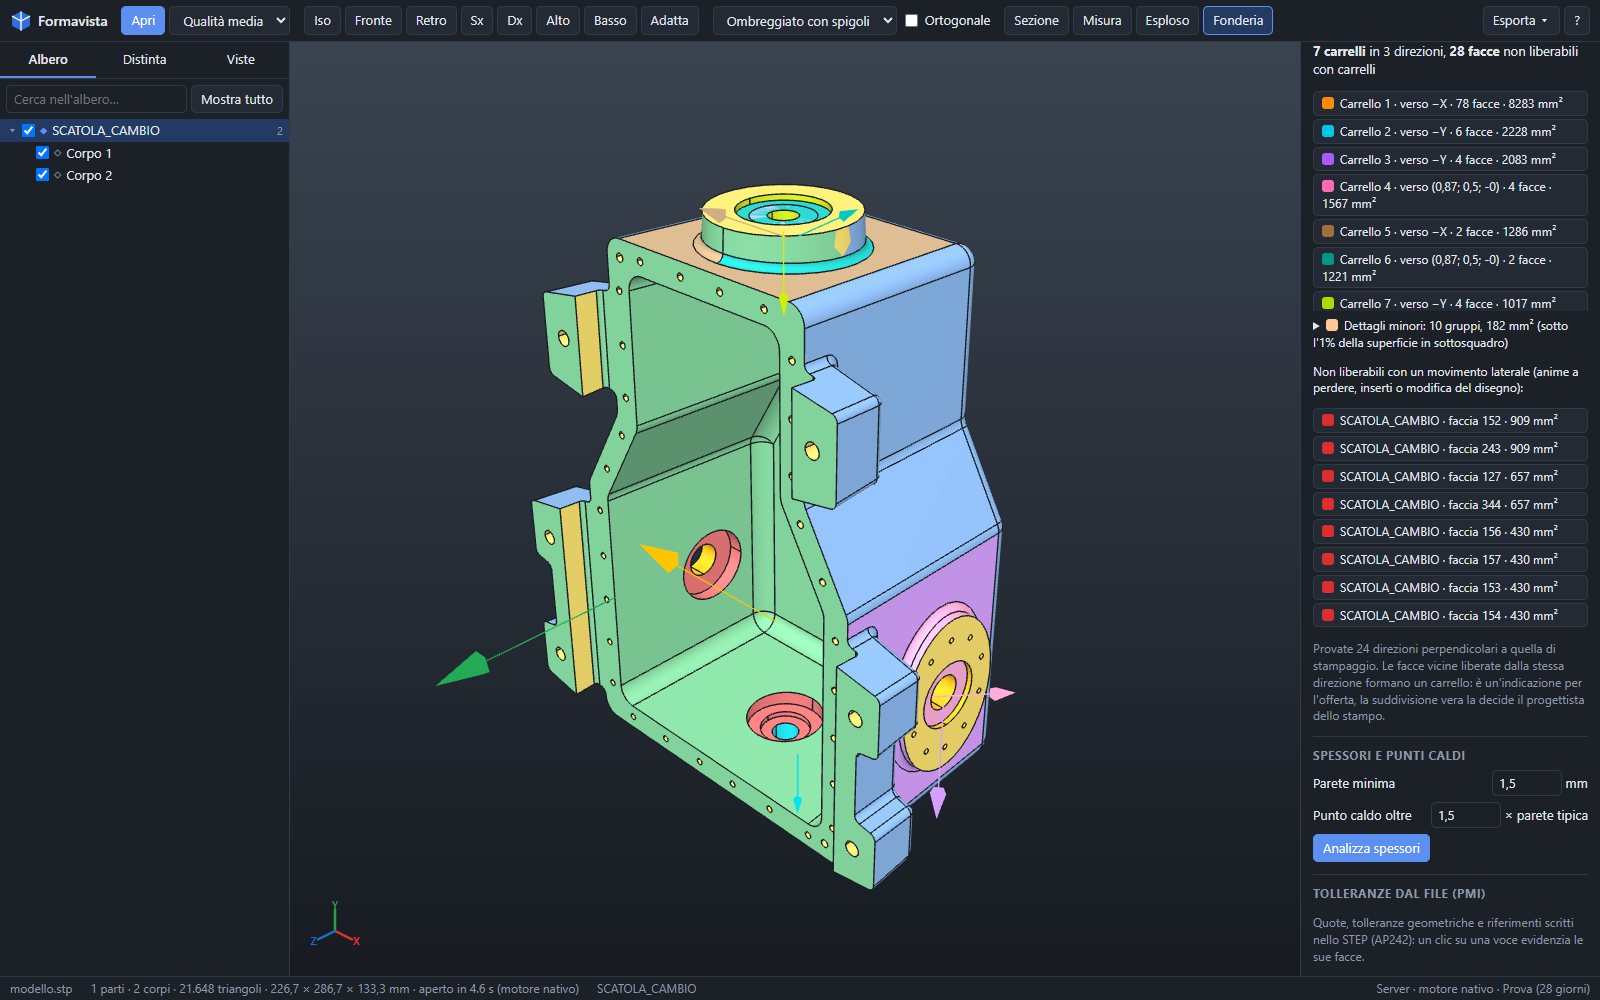Focus the Cerca nell'albero search field
The width and height of the screenshot is (1600, 1000).
[x=96, y=99]
